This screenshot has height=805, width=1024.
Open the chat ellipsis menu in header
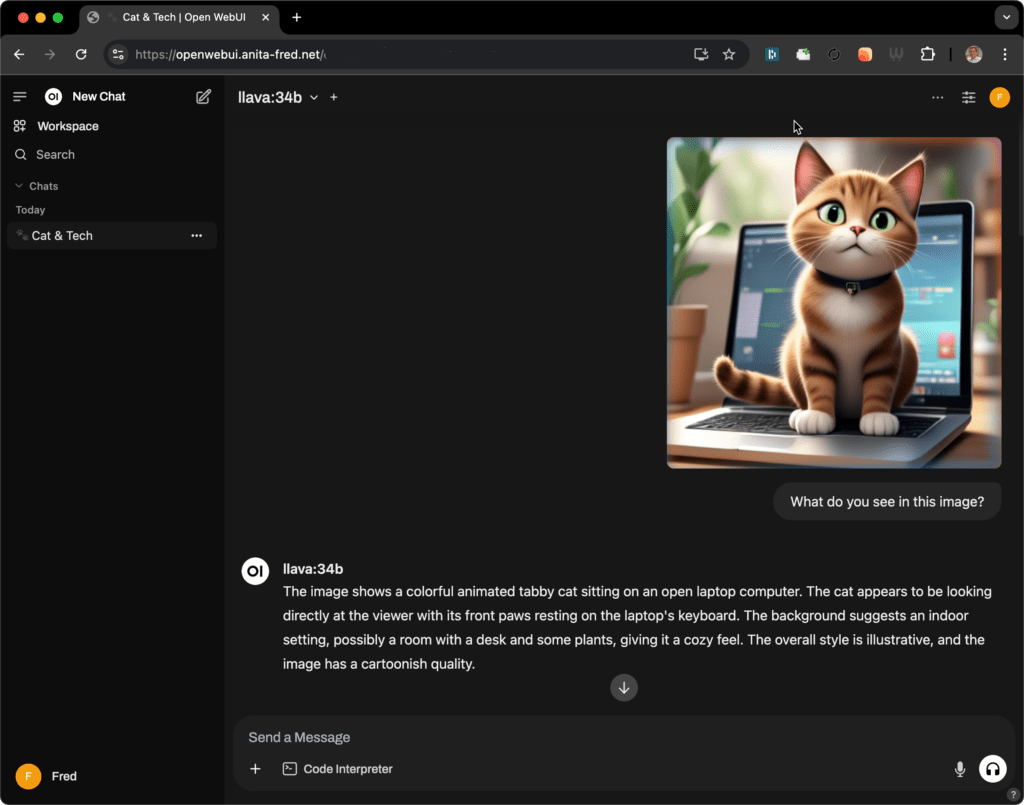[x=937, y=97]
